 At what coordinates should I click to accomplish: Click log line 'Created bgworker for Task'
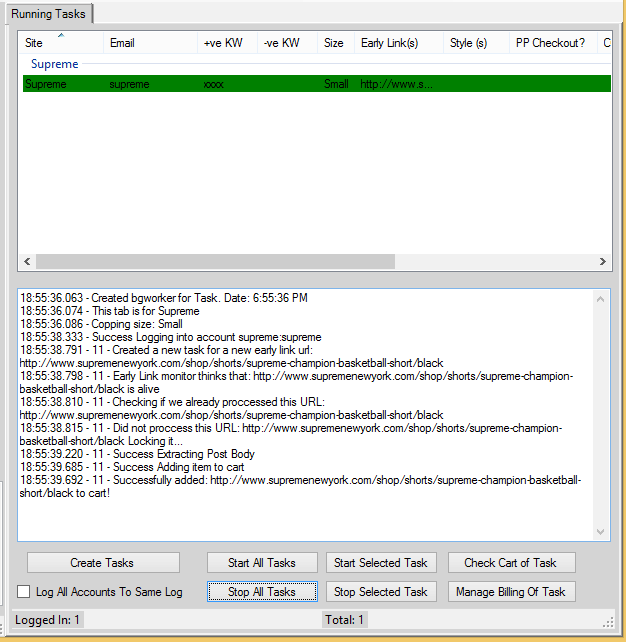(164, 298)
